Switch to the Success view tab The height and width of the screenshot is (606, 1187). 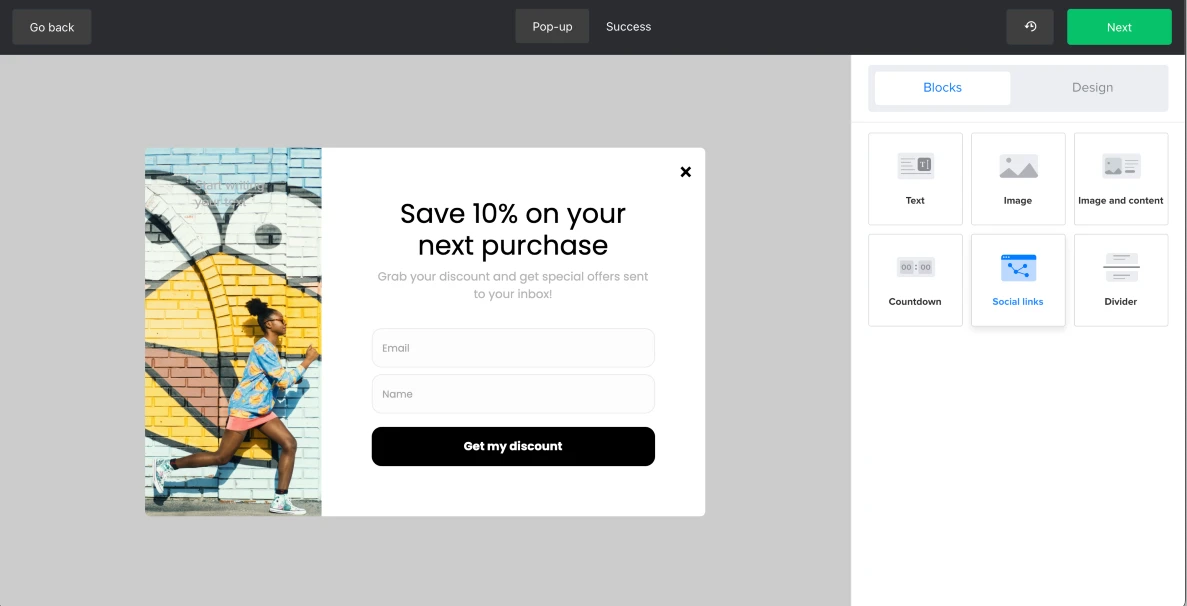(x=628, y=27)
